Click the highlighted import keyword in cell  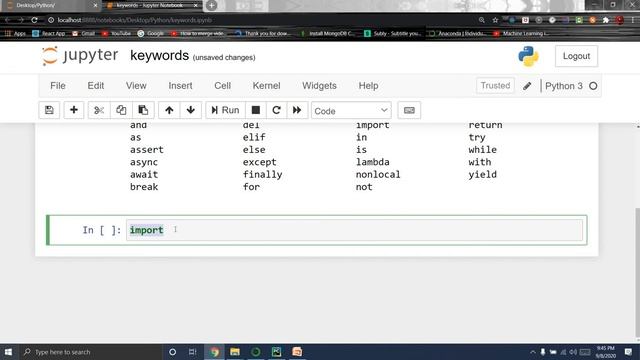pos(147,230)
